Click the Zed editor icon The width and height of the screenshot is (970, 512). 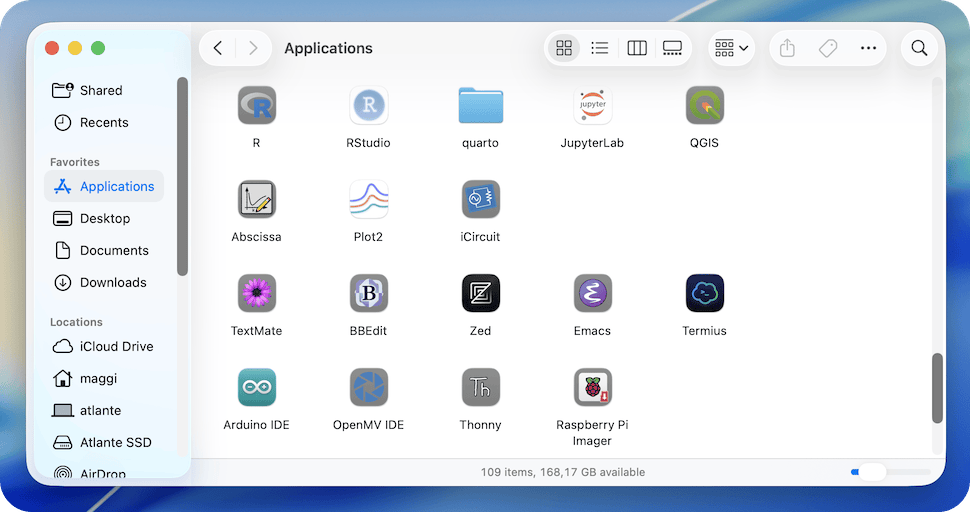(481, 293)
